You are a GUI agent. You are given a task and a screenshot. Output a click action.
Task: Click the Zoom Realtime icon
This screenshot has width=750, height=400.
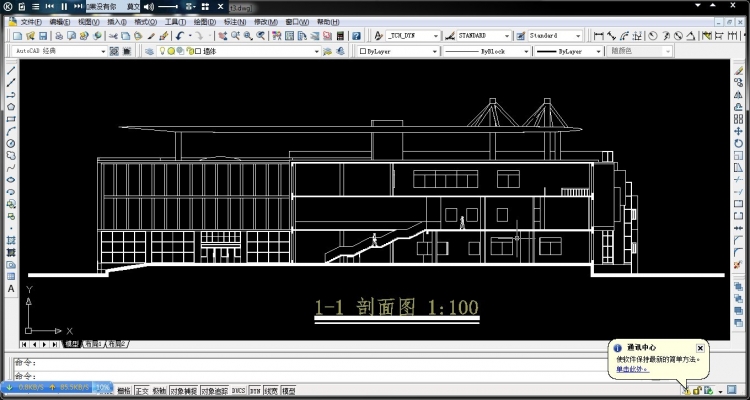click(x=235, y=36)
